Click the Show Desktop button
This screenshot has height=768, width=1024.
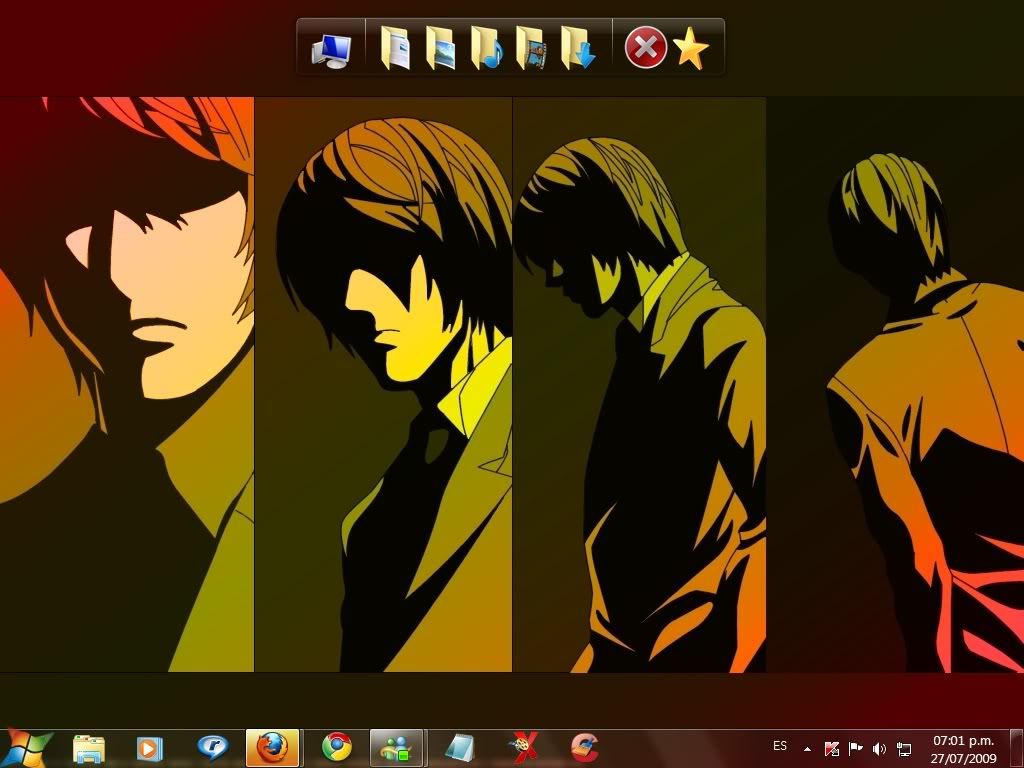click(1016, 748)
